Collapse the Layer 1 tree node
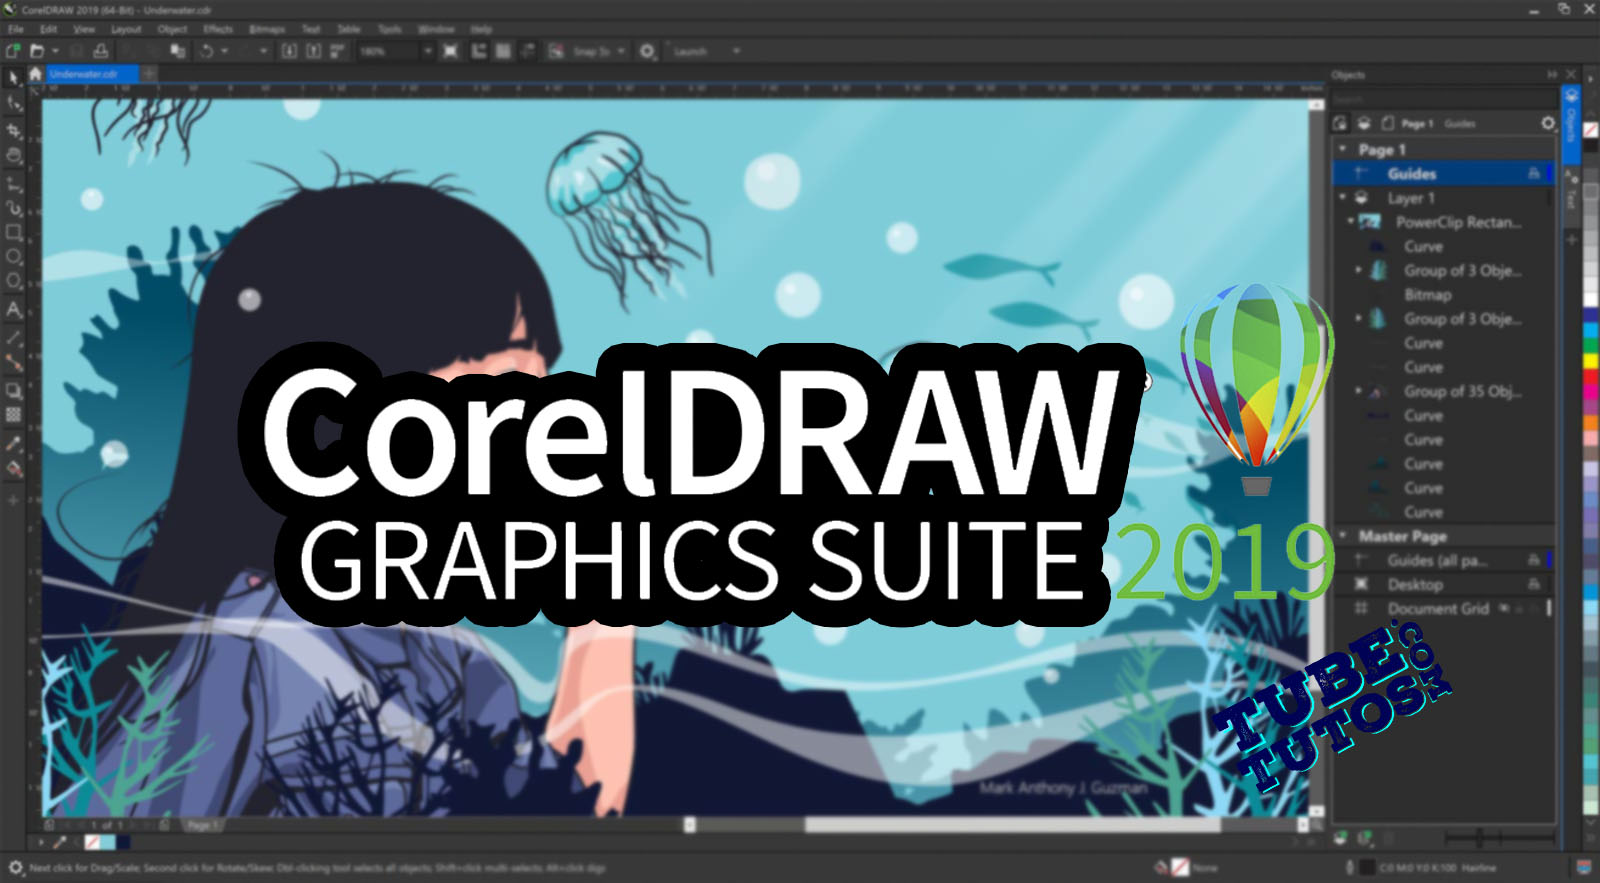 [x=1343, y=198]
